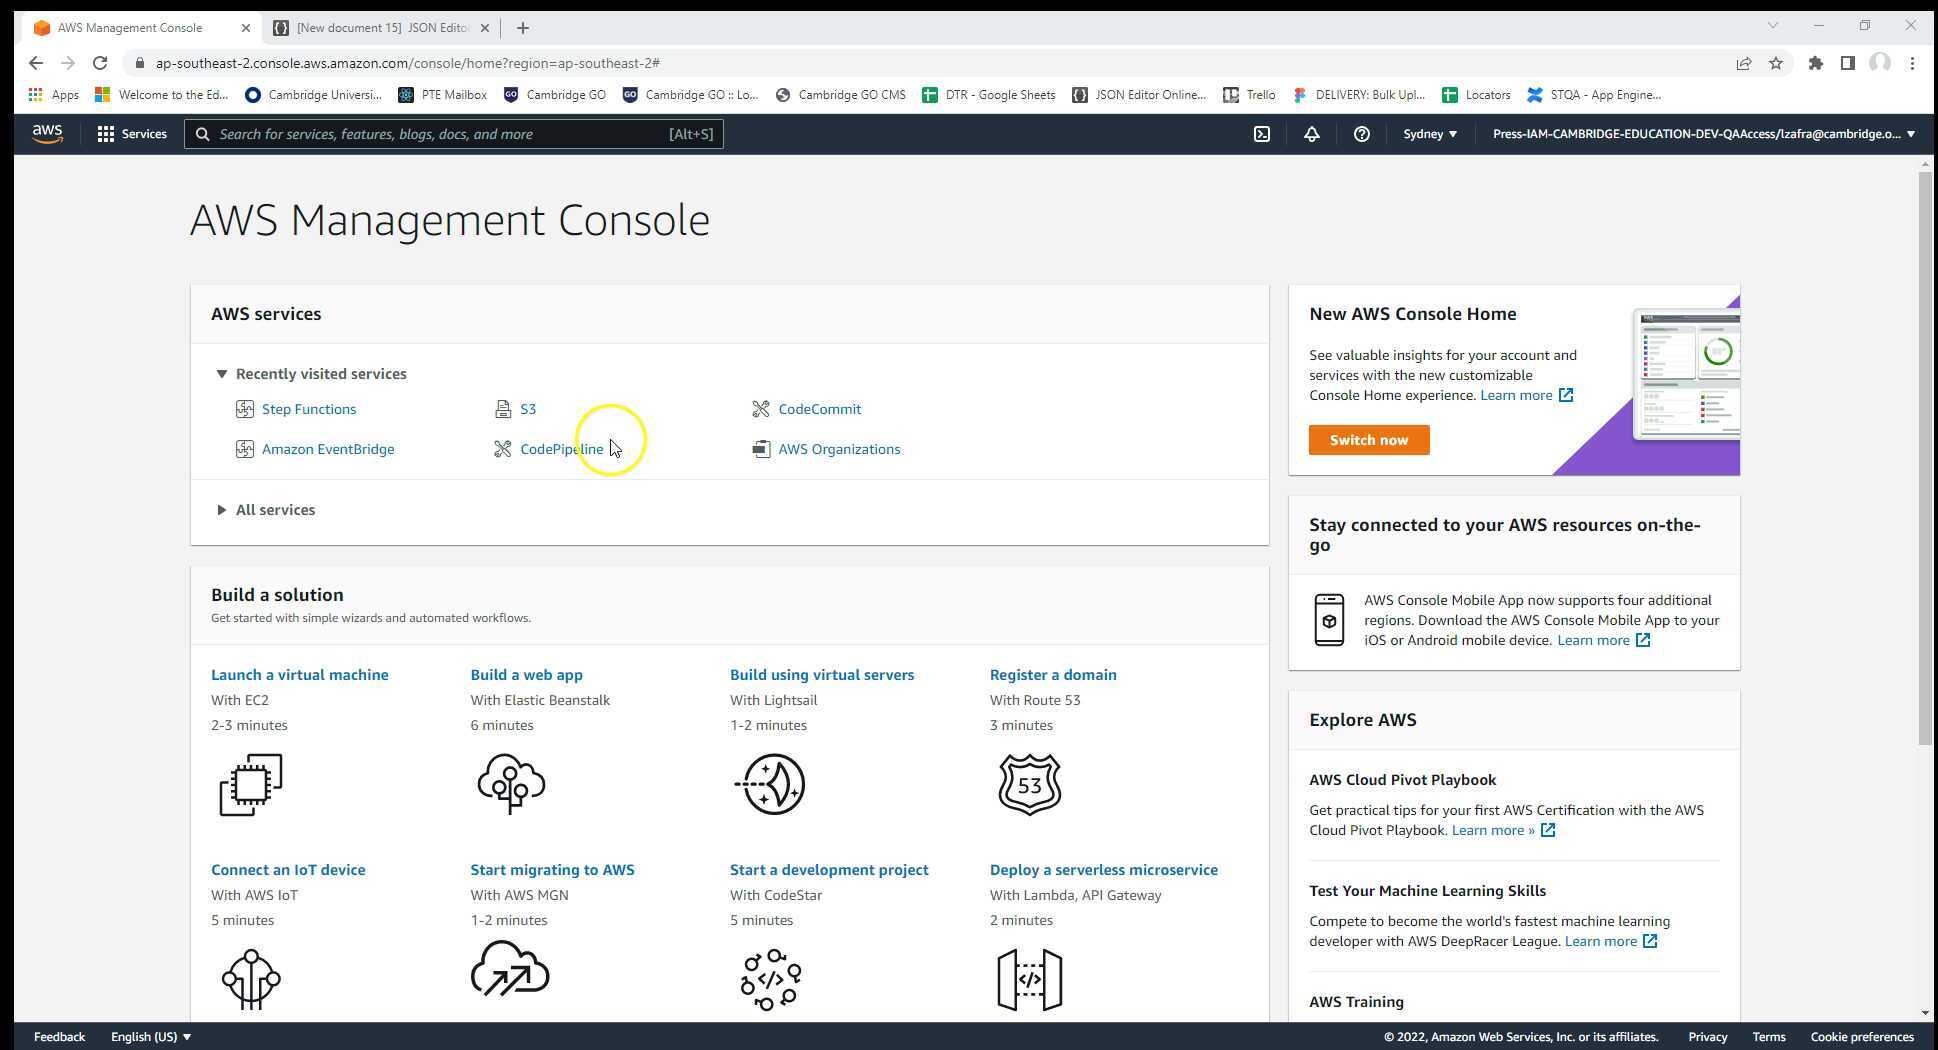Bookmark this page with star icon
This screenshot has height=1050, width=1938.
pyautogui.click(x=1776, y=63)
